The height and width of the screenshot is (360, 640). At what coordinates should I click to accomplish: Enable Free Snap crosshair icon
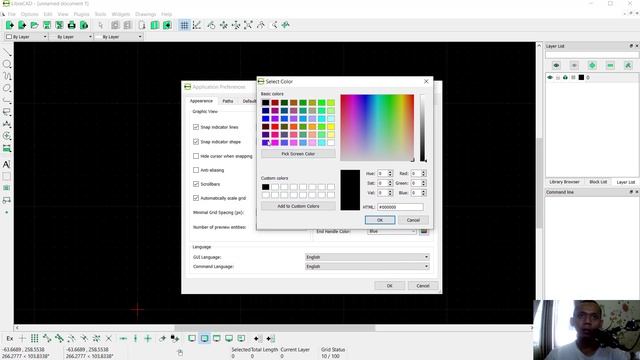click(x=22, y=338)
